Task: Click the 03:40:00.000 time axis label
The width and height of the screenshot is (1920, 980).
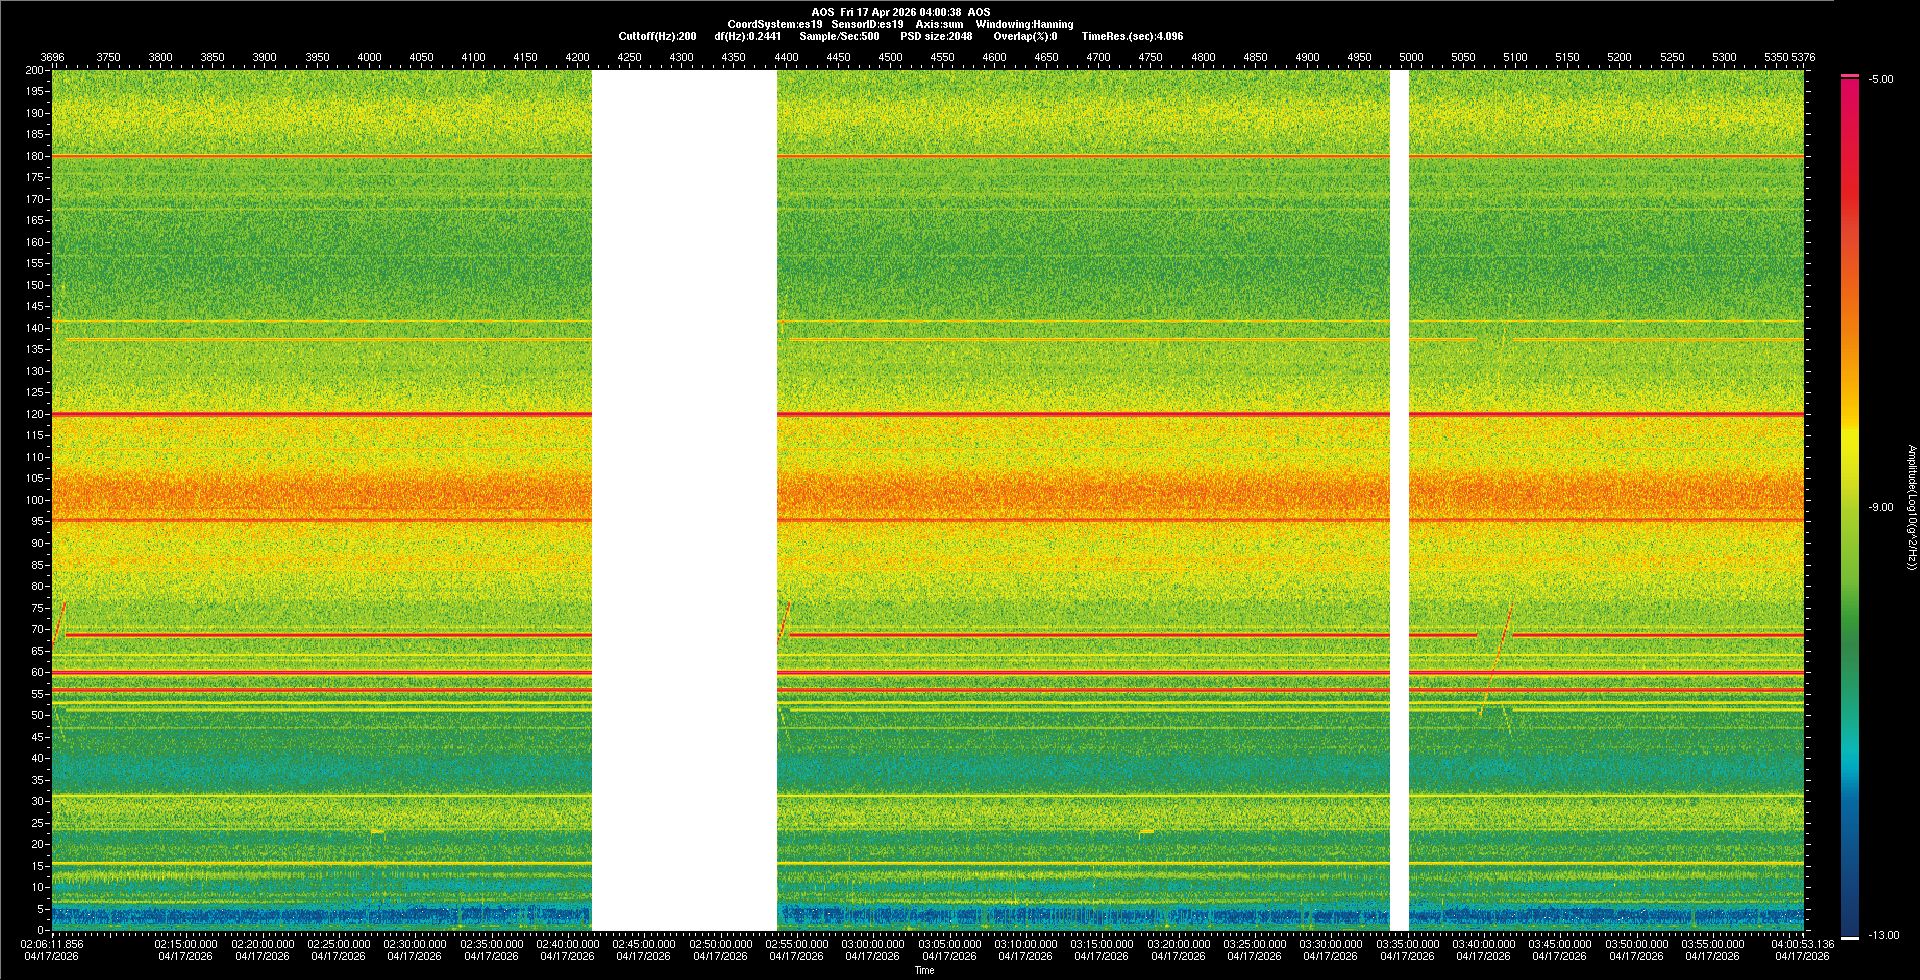Action: [1482, 944]
